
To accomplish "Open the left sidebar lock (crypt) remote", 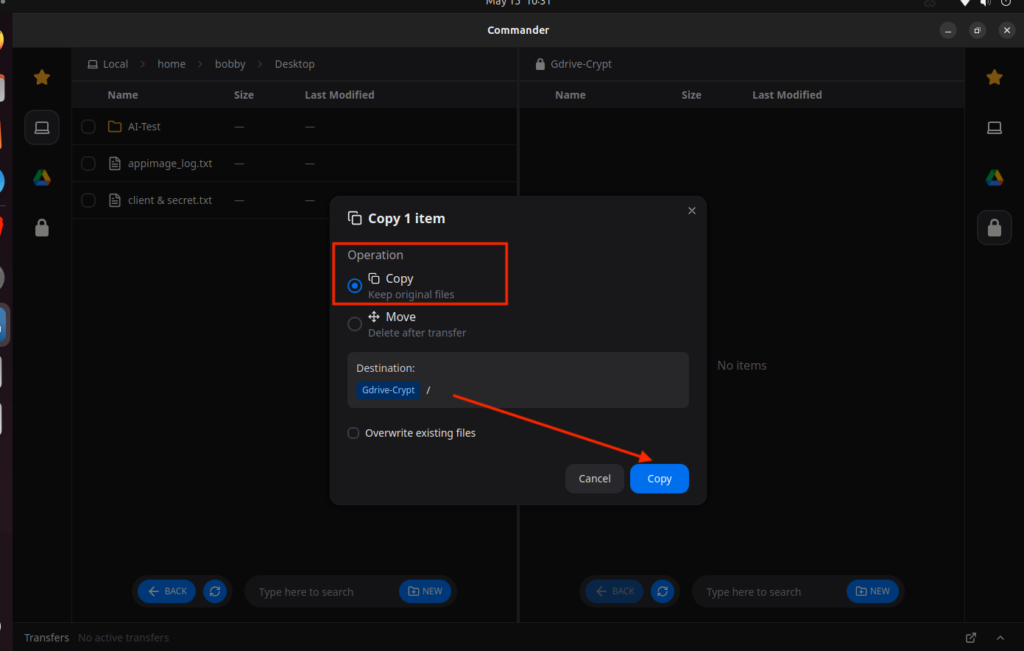I will [42, 228].
